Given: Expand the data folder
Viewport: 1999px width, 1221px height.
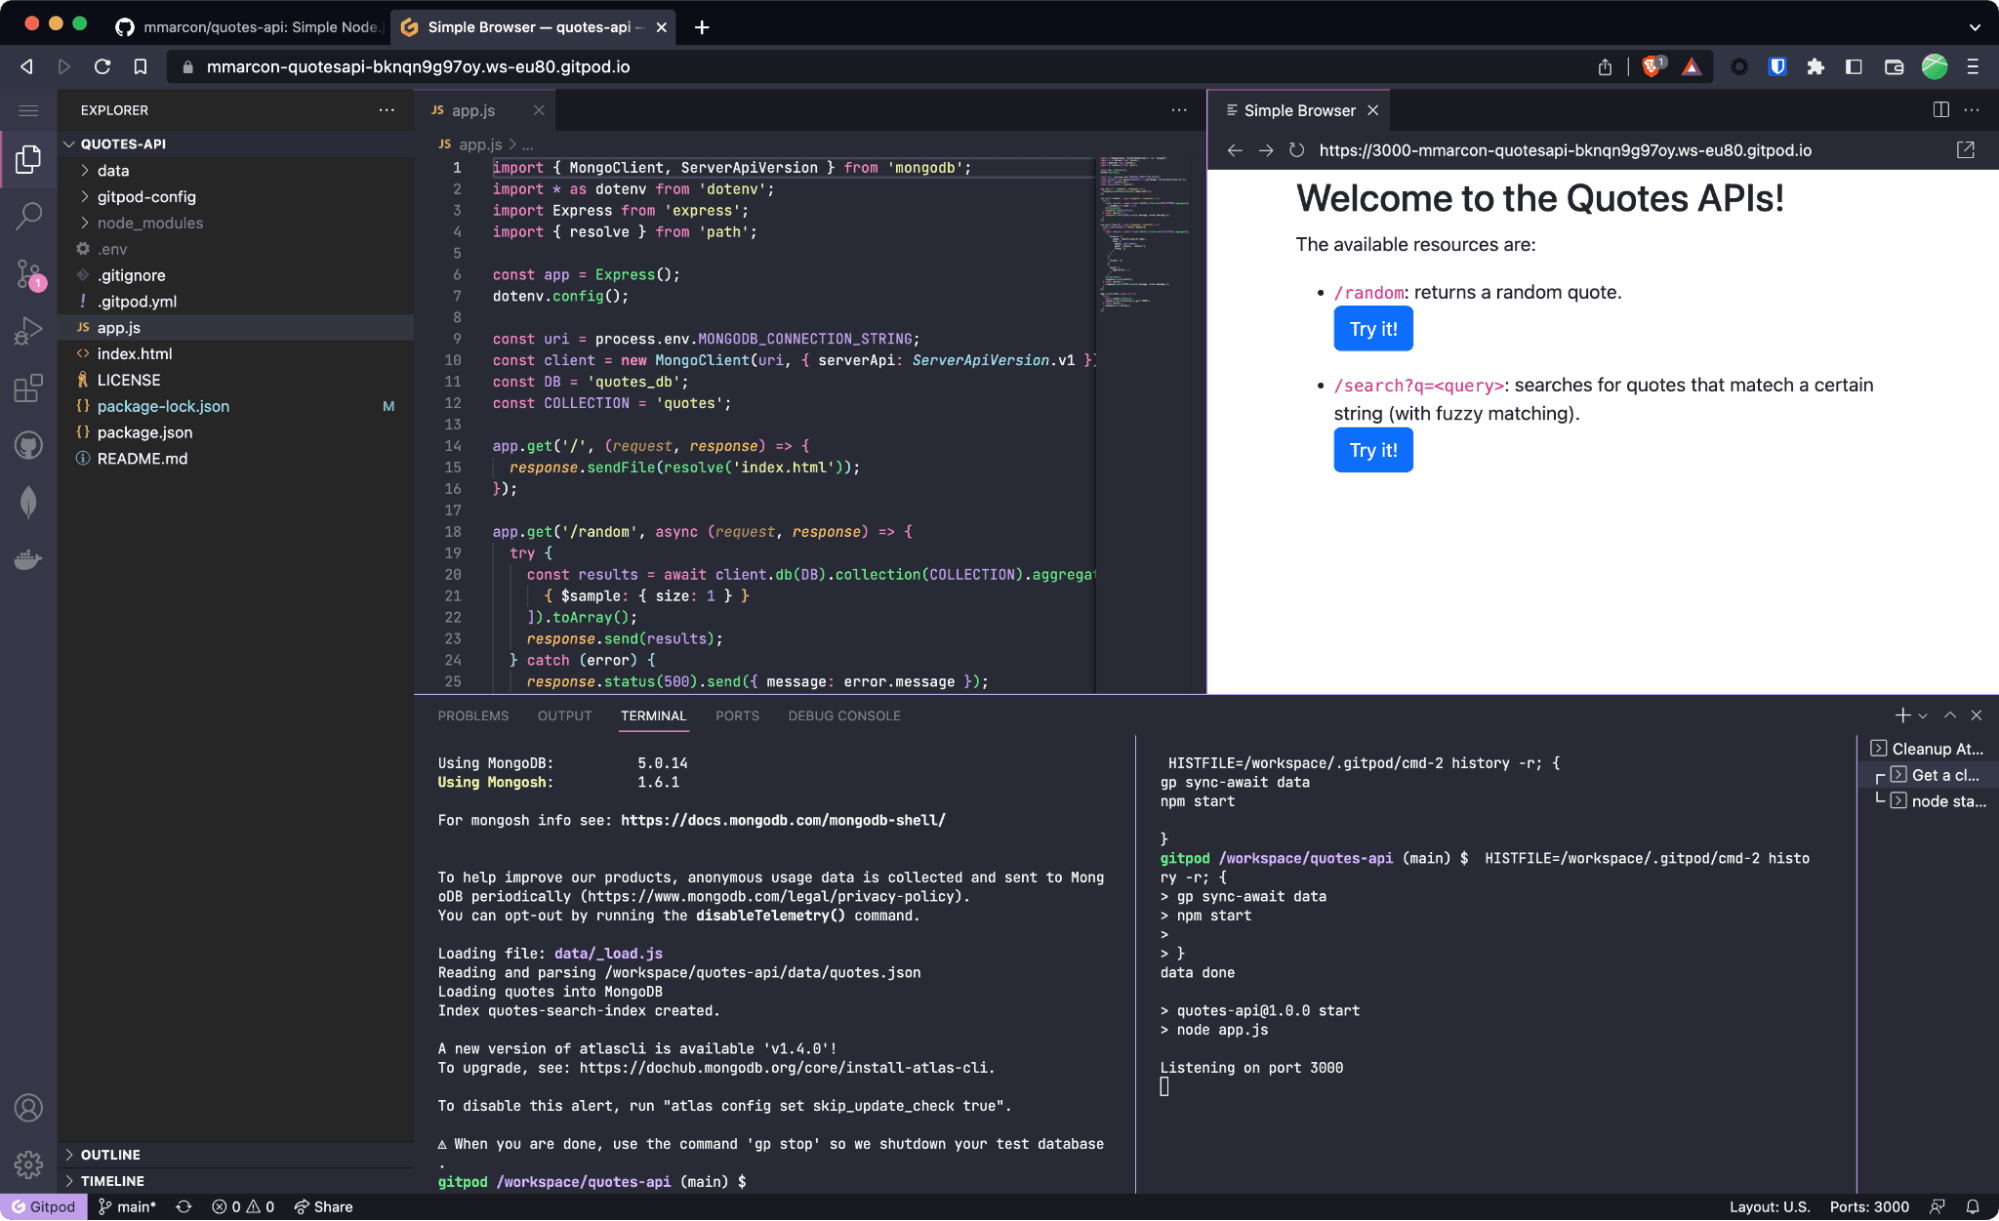Looking at the screenshot, I should pyautogui.click(x=112, y=171).
